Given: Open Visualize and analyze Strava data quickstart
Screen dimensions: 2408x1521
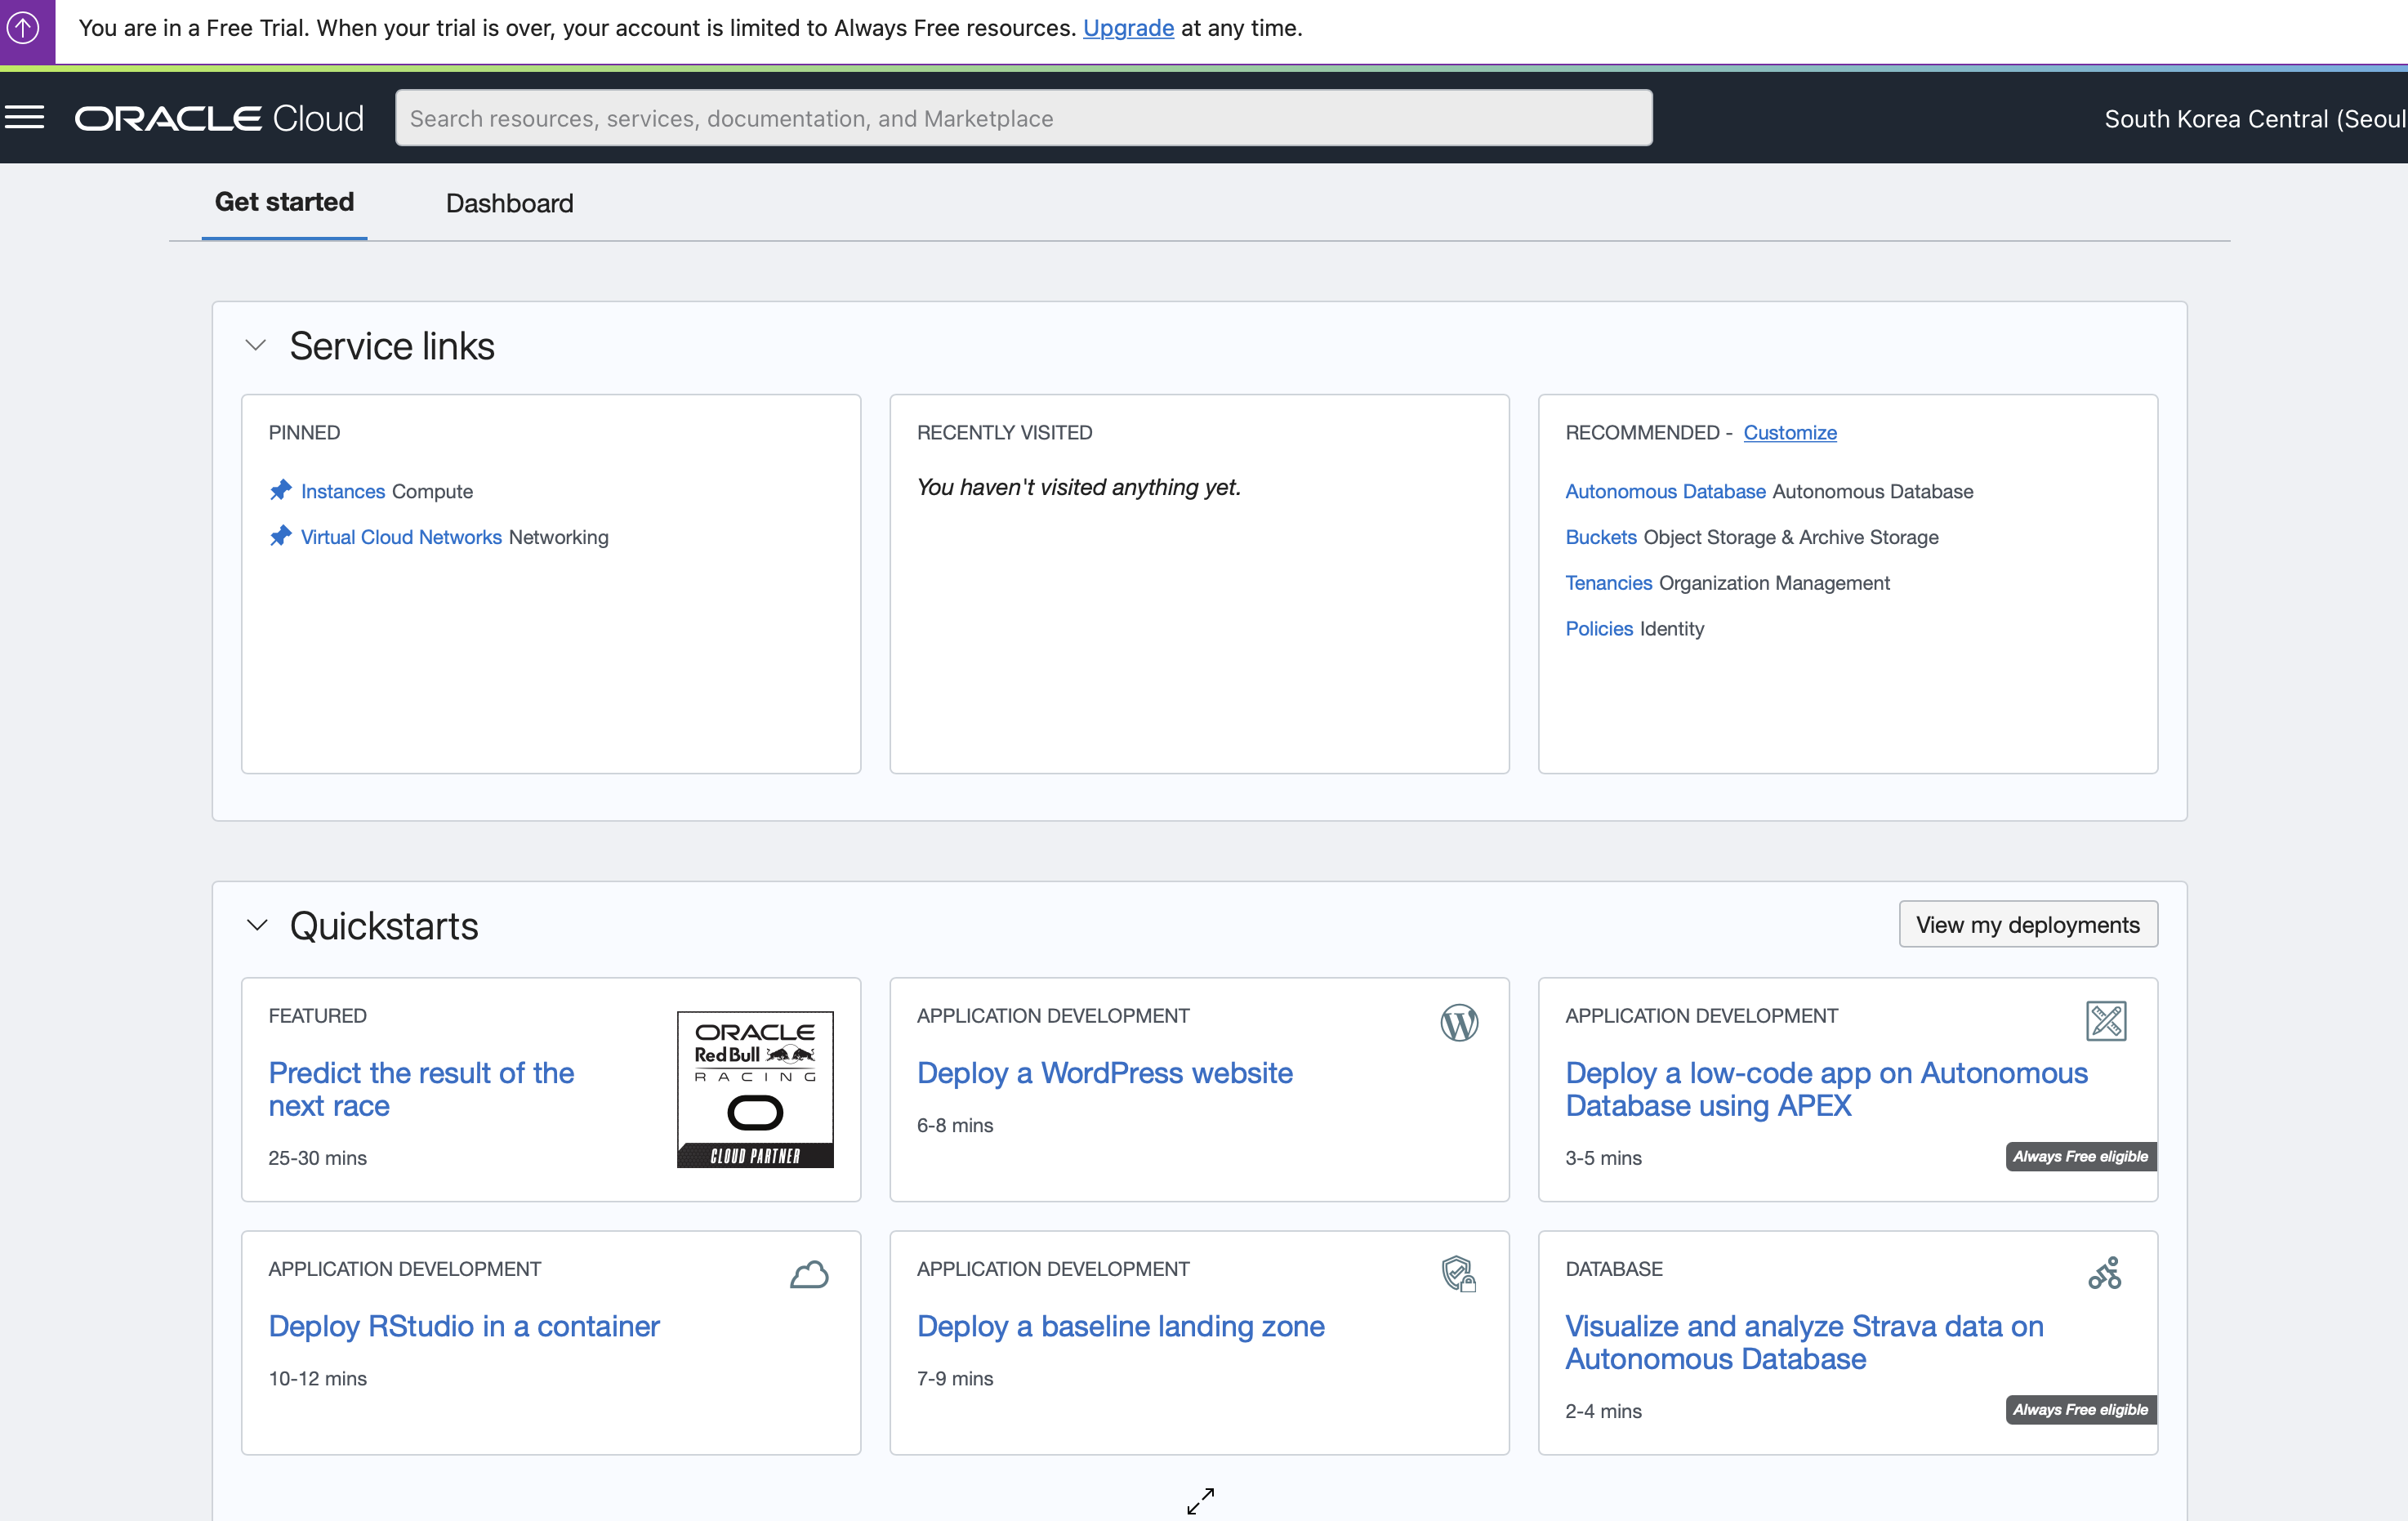Looking at the screenshot, I should (x=1804, y=1342).
